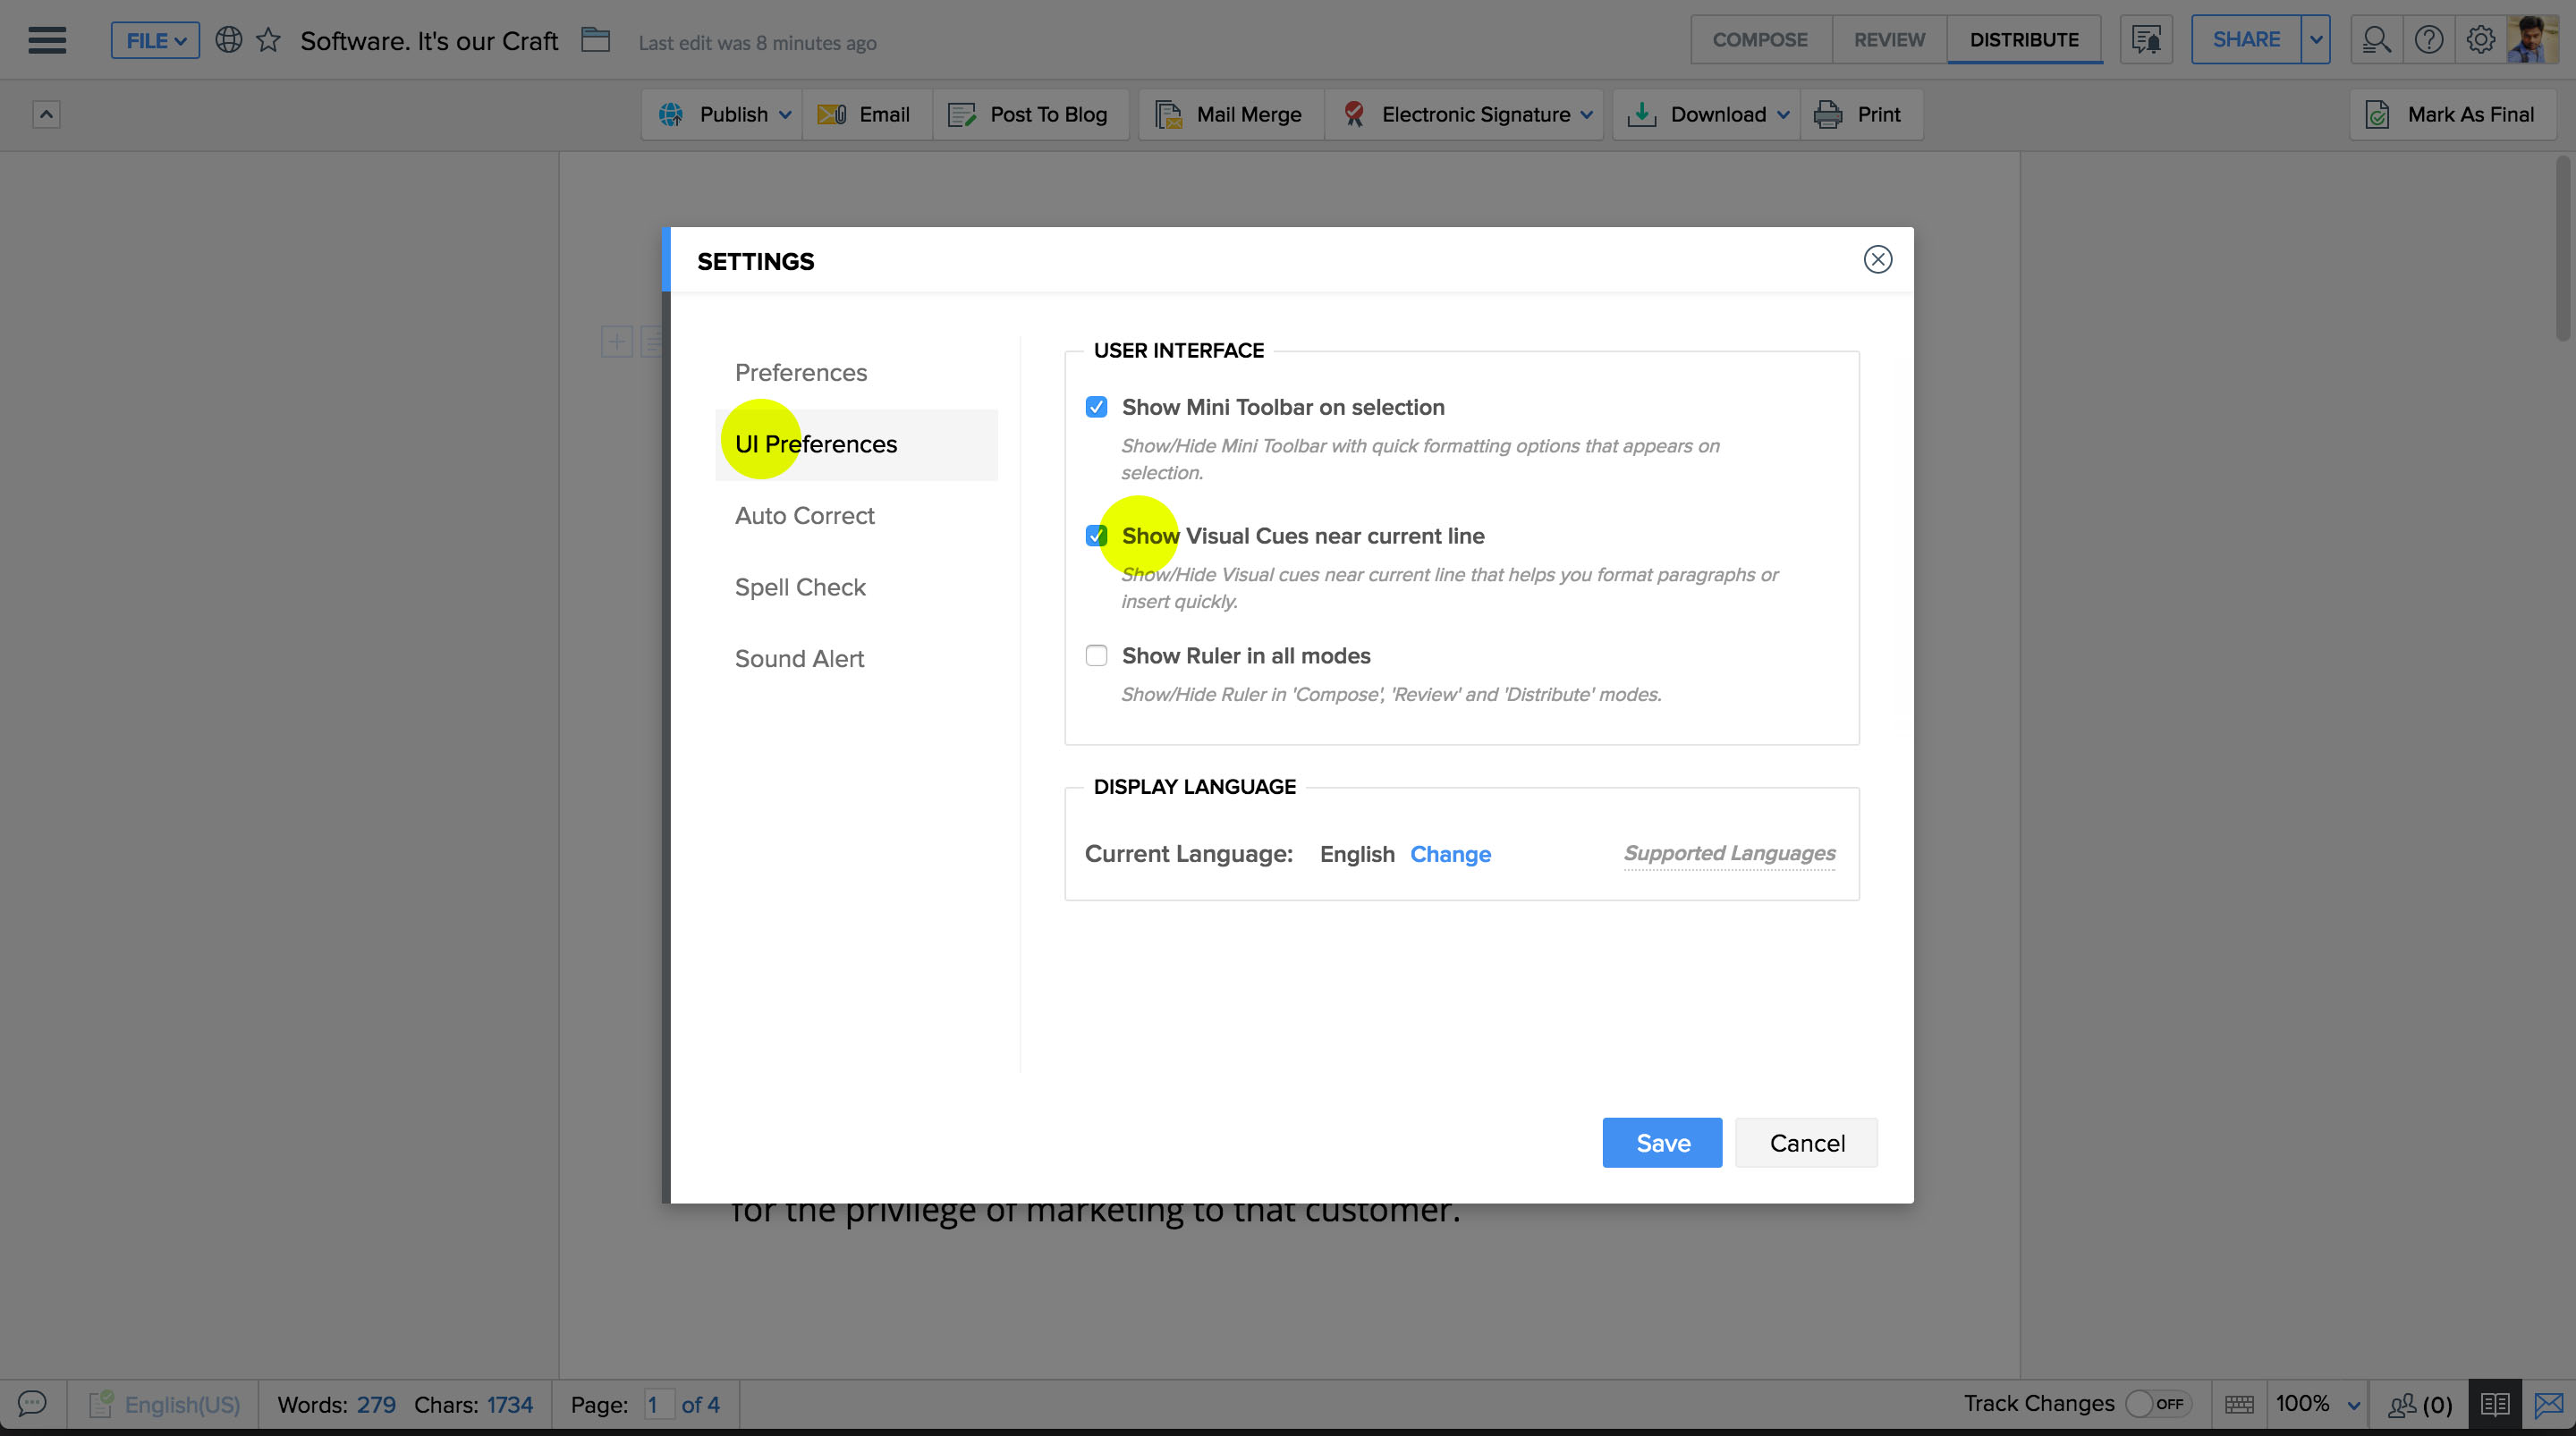
Task: Click the vertical document scrollbar
Action: point(2563,250)
